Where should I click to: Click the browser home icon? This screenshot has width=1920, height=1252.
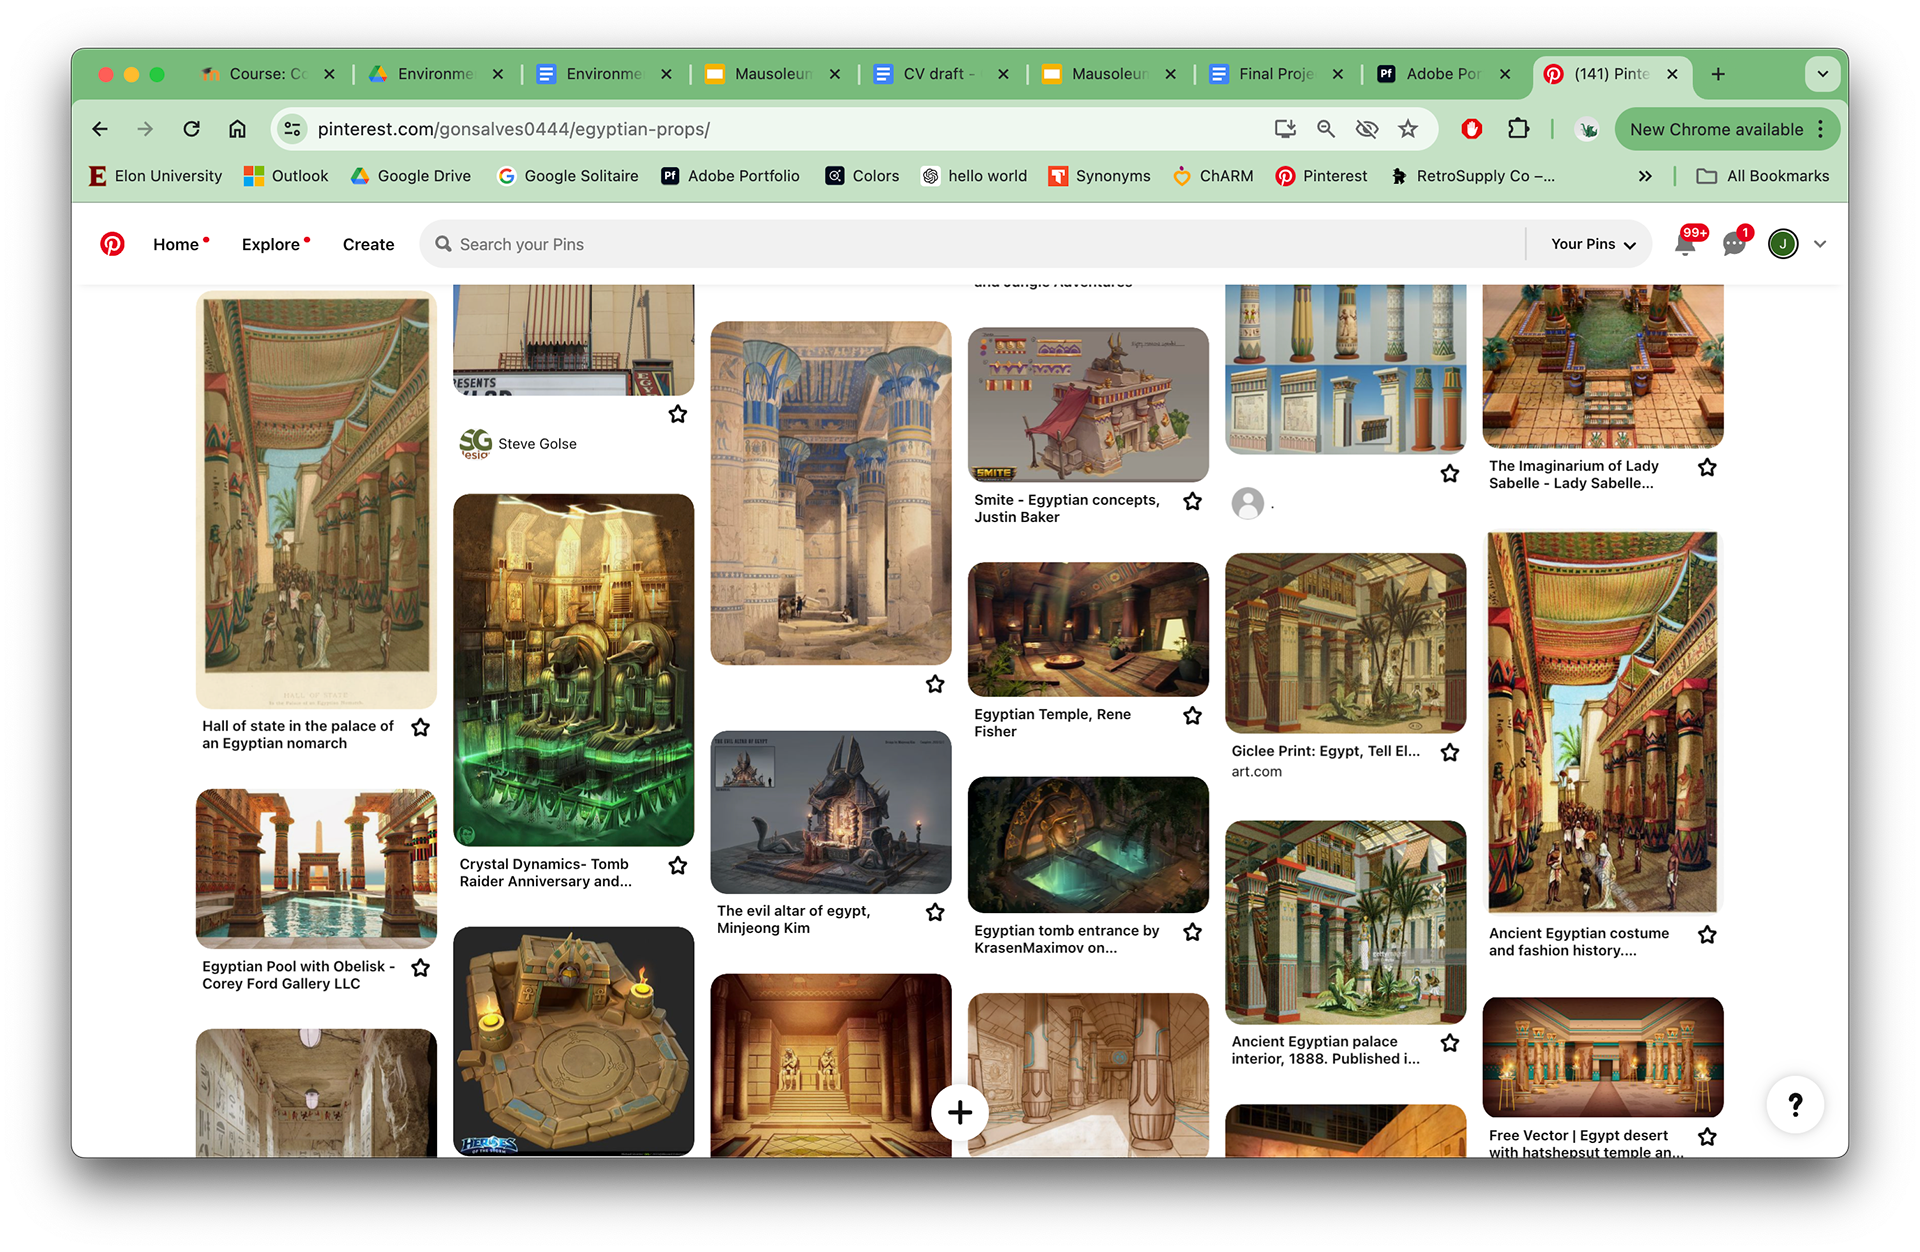coord(237,129)
